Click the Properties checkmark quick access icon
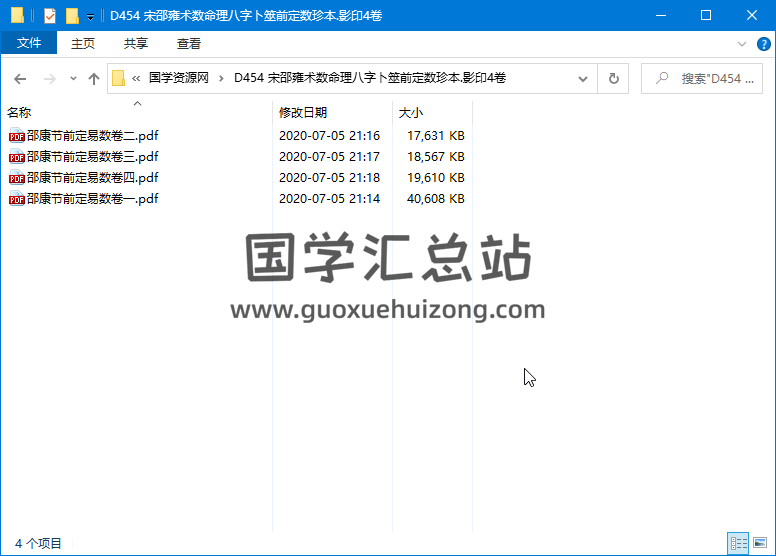 tap(49, 16)
